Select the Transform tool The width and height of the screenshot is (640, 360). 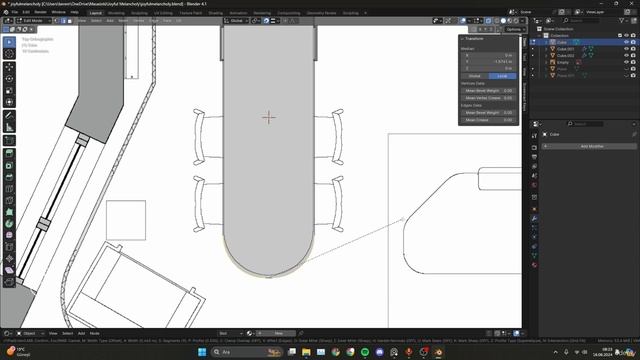pyautogui.click(x=9, y=102)
